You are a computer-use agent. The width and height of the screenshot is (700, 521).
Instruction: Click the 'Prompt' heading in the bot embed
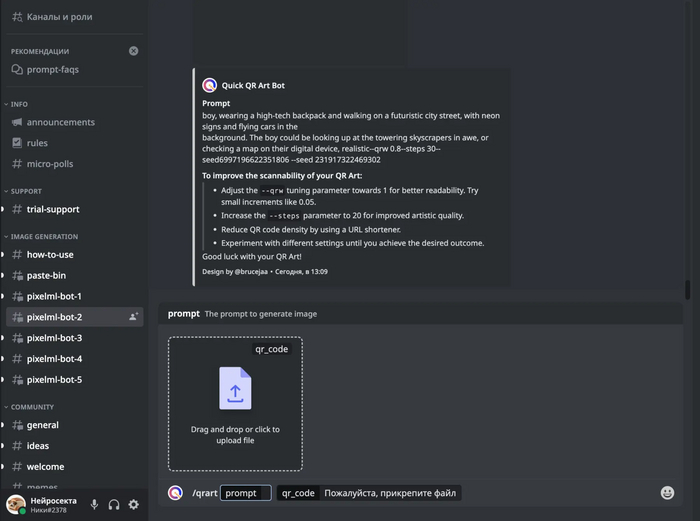pos(216,103)
